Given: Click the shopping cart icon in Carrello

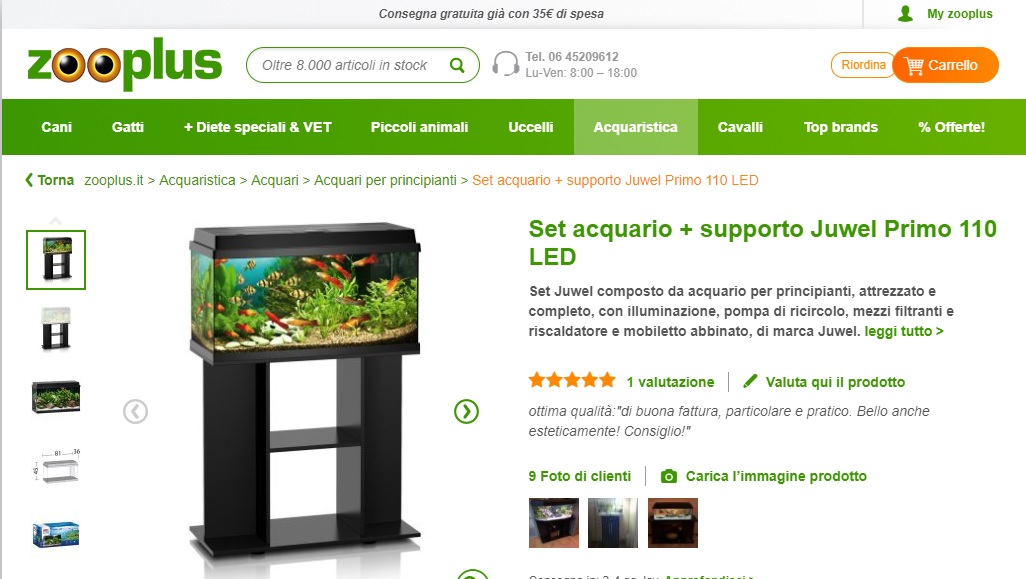Looking at the screenshot, I should [x=913, y=65].
